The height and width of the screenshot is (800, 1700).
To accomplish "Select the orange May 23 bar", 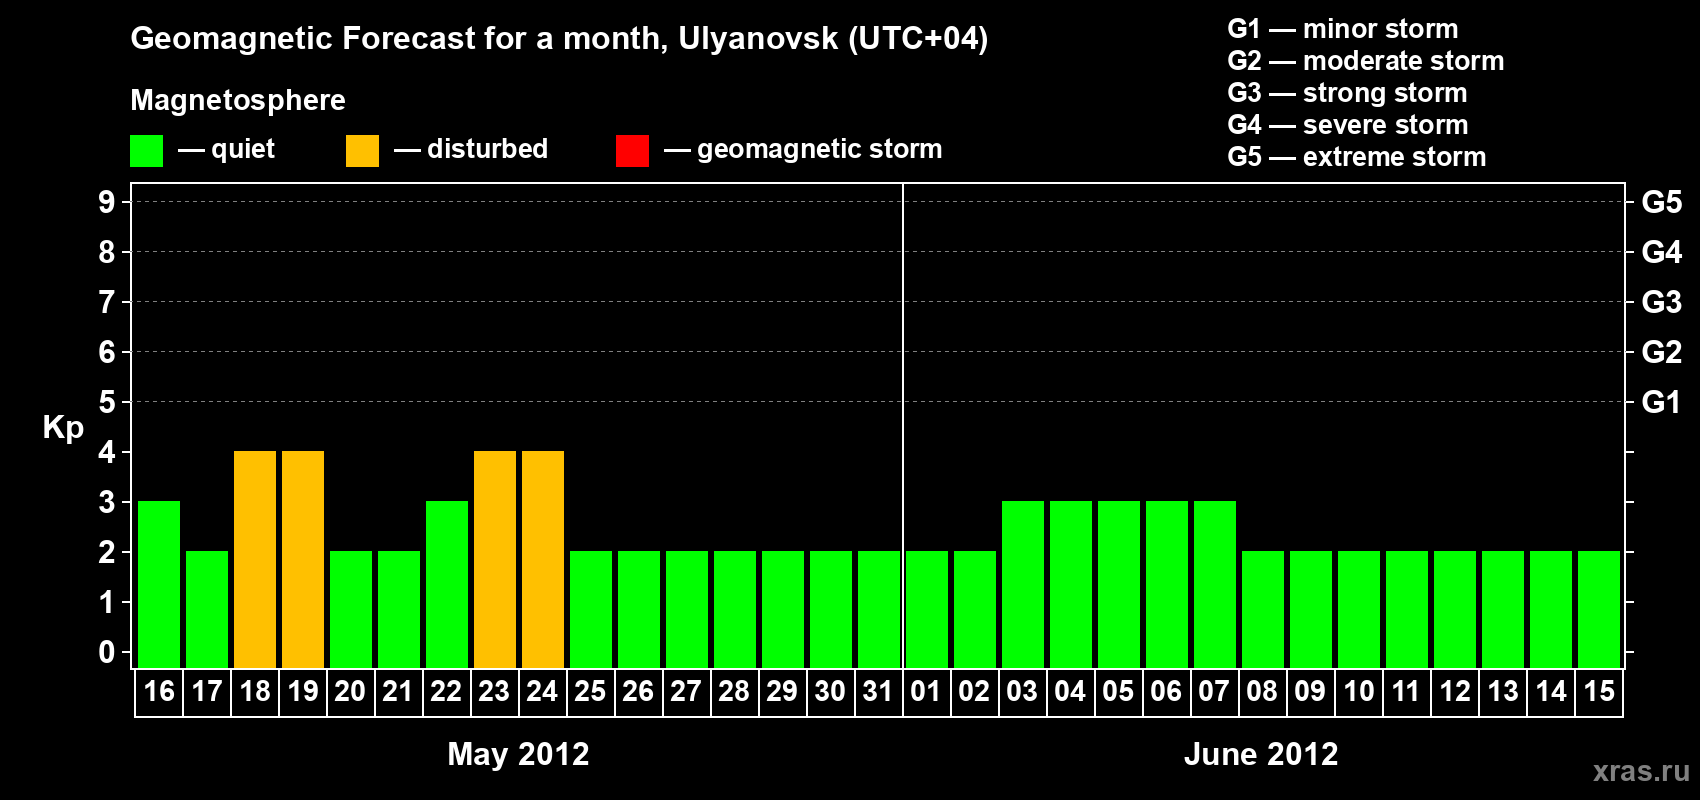I will click(x=495, y=559).
